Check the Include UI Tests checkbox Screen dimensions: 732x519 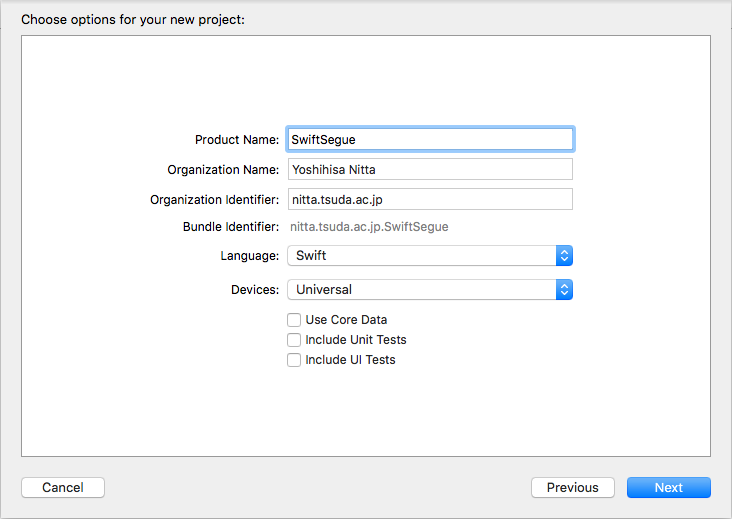(294, 360)
